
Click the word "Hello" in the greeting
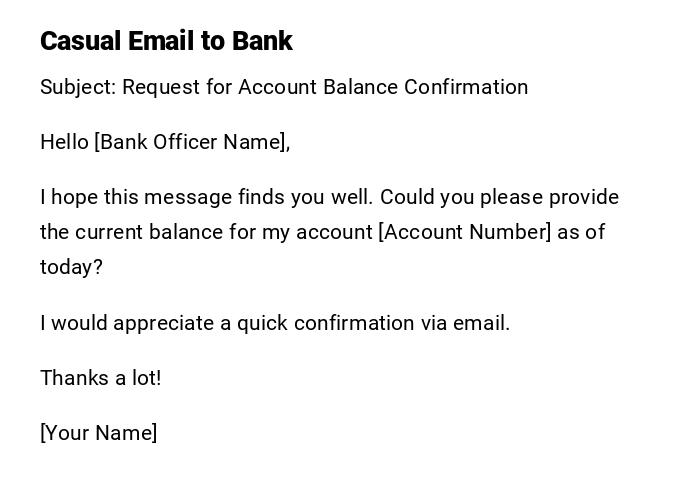pos(64,142)
